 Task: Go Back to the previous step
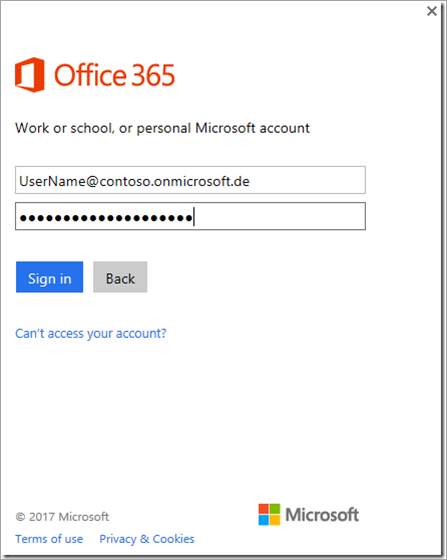click(120, 277)
